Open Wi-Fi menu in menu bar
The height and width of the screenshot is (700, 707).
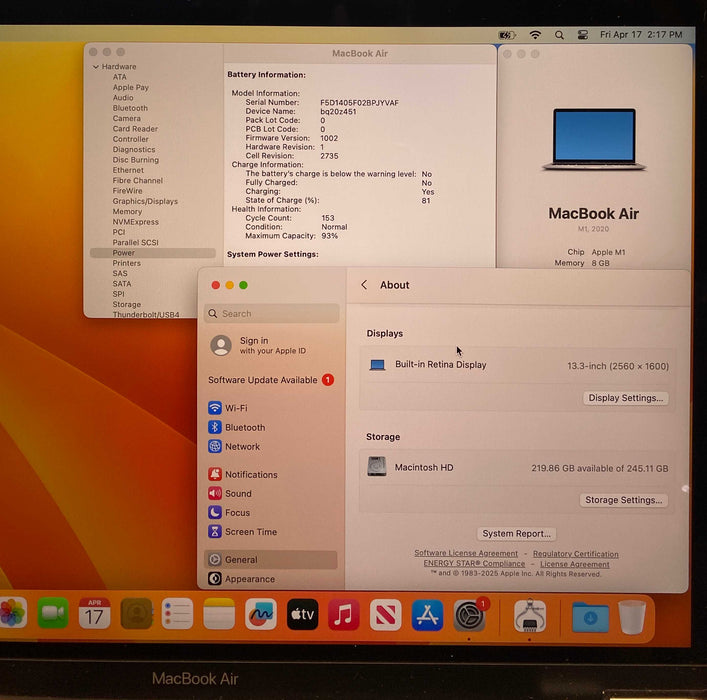point(535,35)
